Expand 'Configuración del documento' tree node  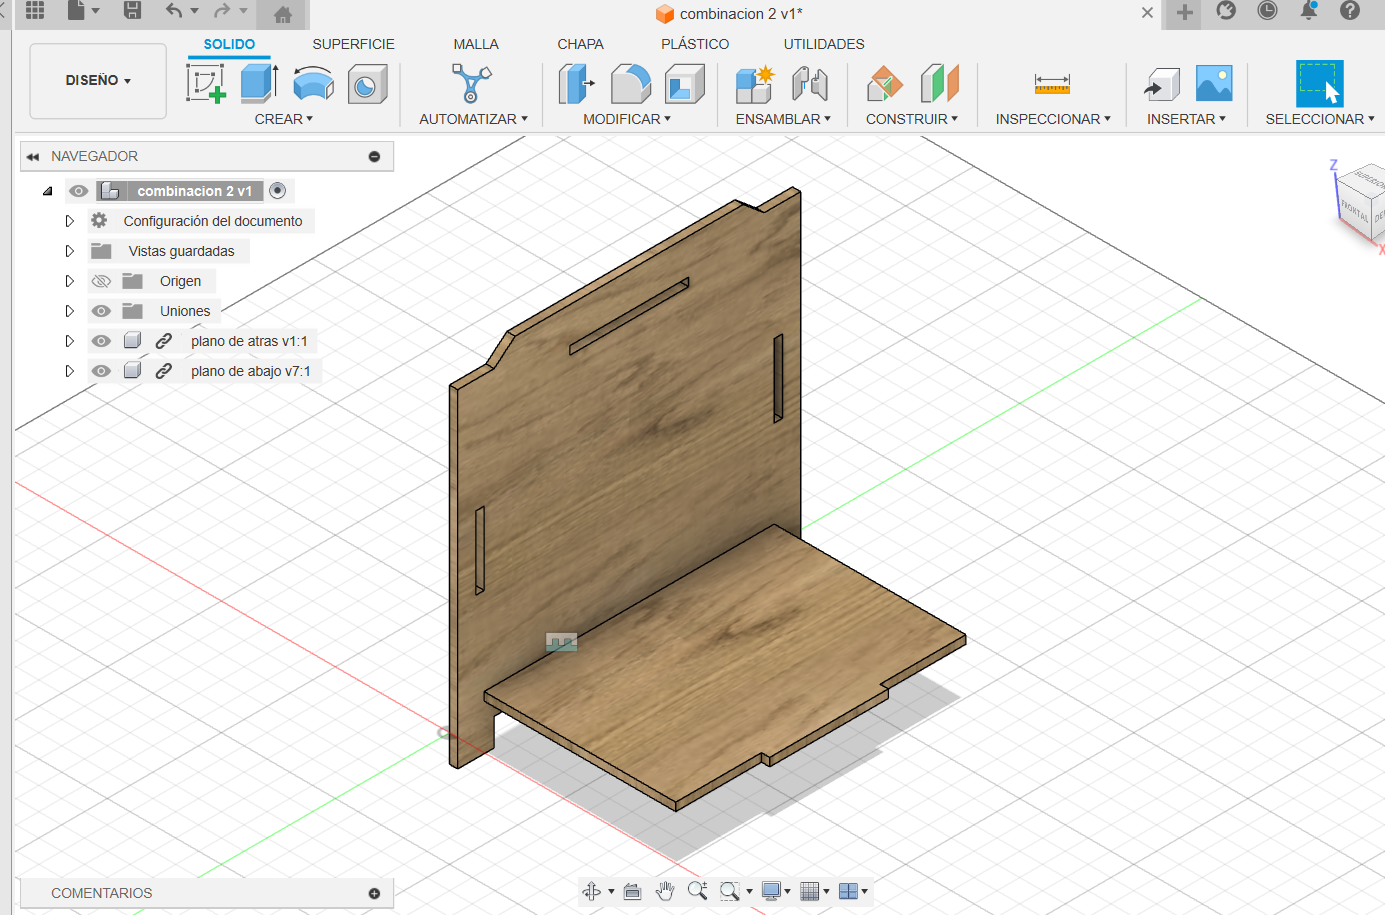[69, 221]
